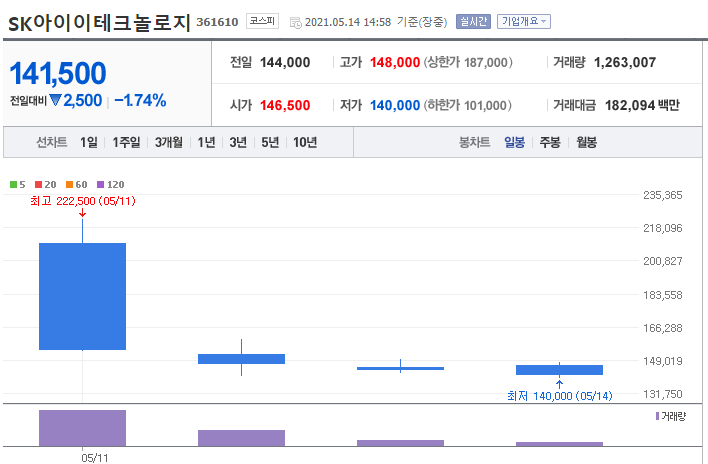Click the 최저 140,000 (05/14) annotation
The height and width of the screenshot is (464, 708).
(x=560, y=396)
